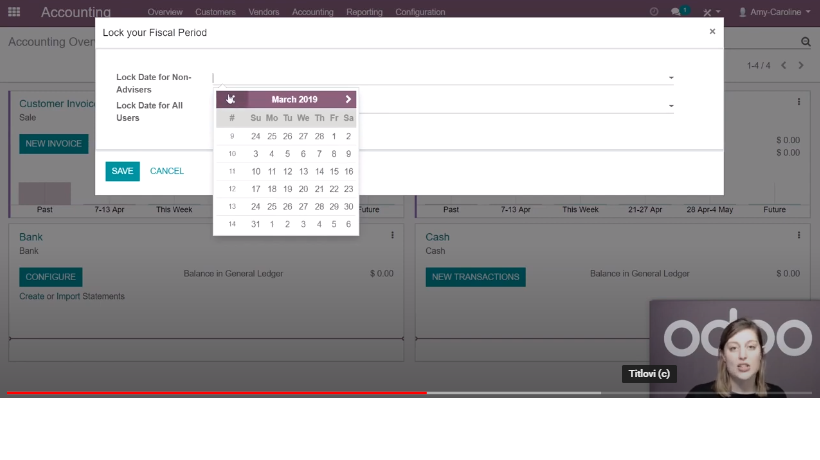This screenshot has width=820, height=460.
Task: Go to the next month in calendar
Action: pyautogui.click(x=348, y=99)
